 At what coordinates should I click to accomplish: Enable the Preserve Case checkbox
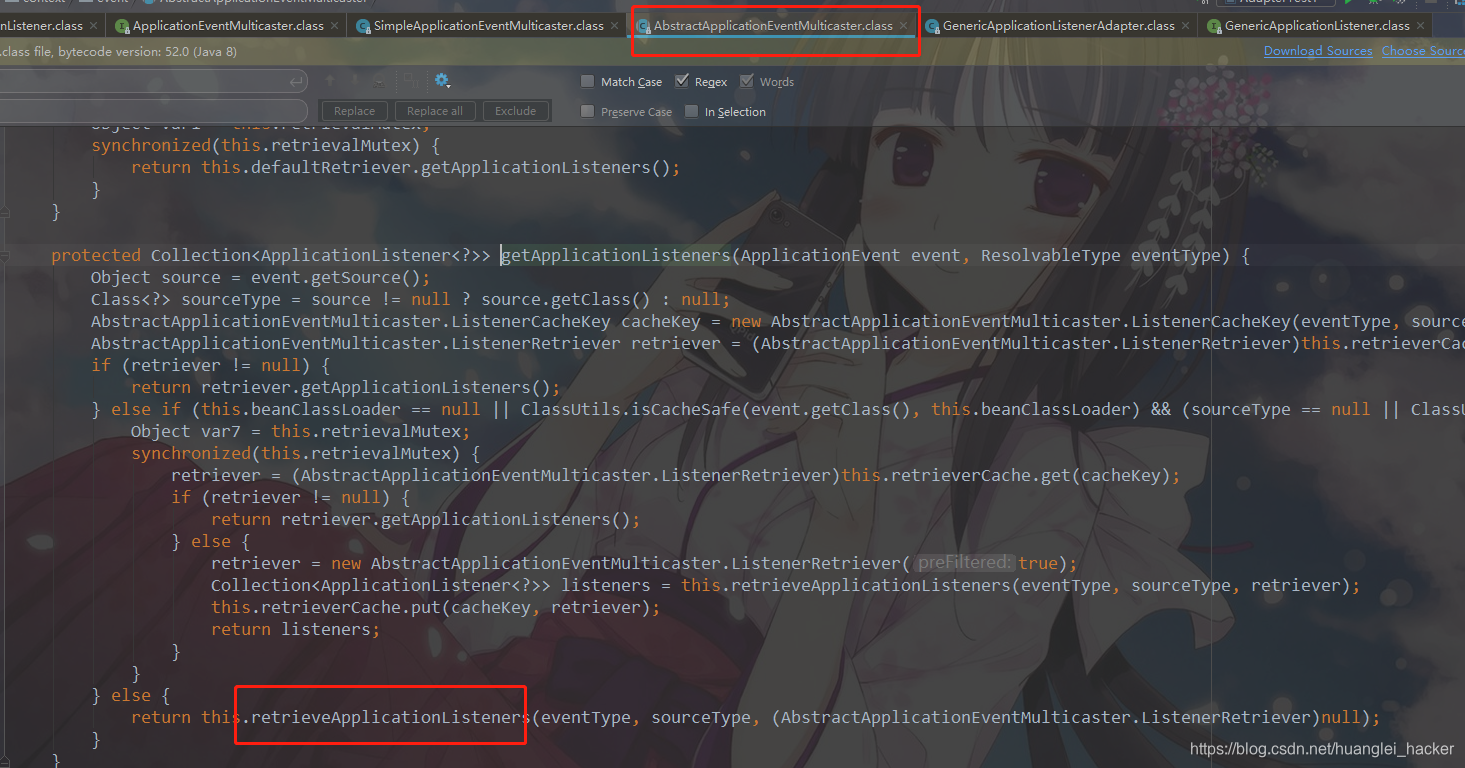(x=588, y=112)
